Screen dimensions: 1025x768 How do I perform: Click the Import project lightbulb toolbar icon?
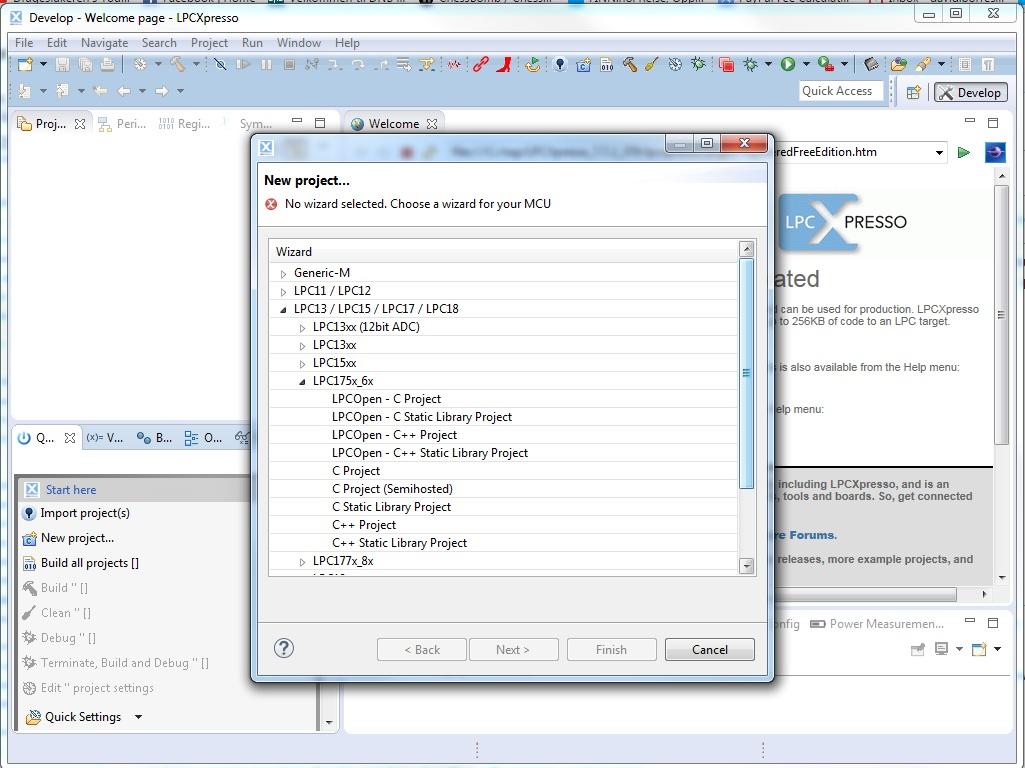[560, 64]
